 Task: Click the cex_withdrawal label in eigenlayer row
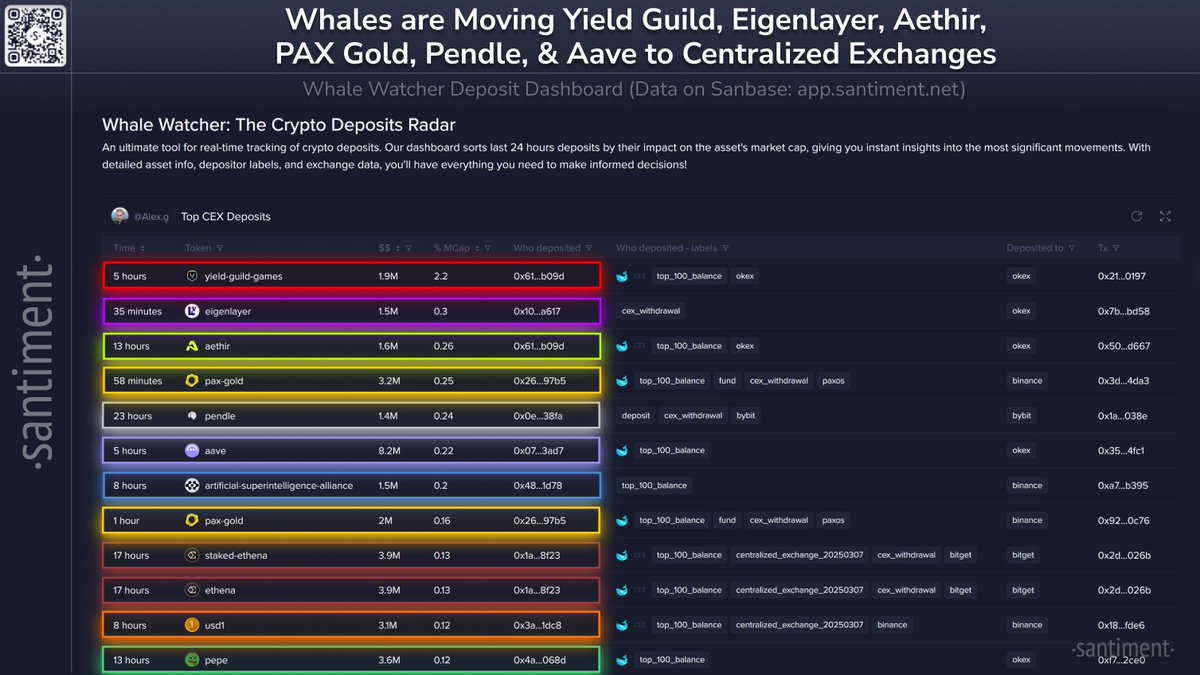click(651, 311)
